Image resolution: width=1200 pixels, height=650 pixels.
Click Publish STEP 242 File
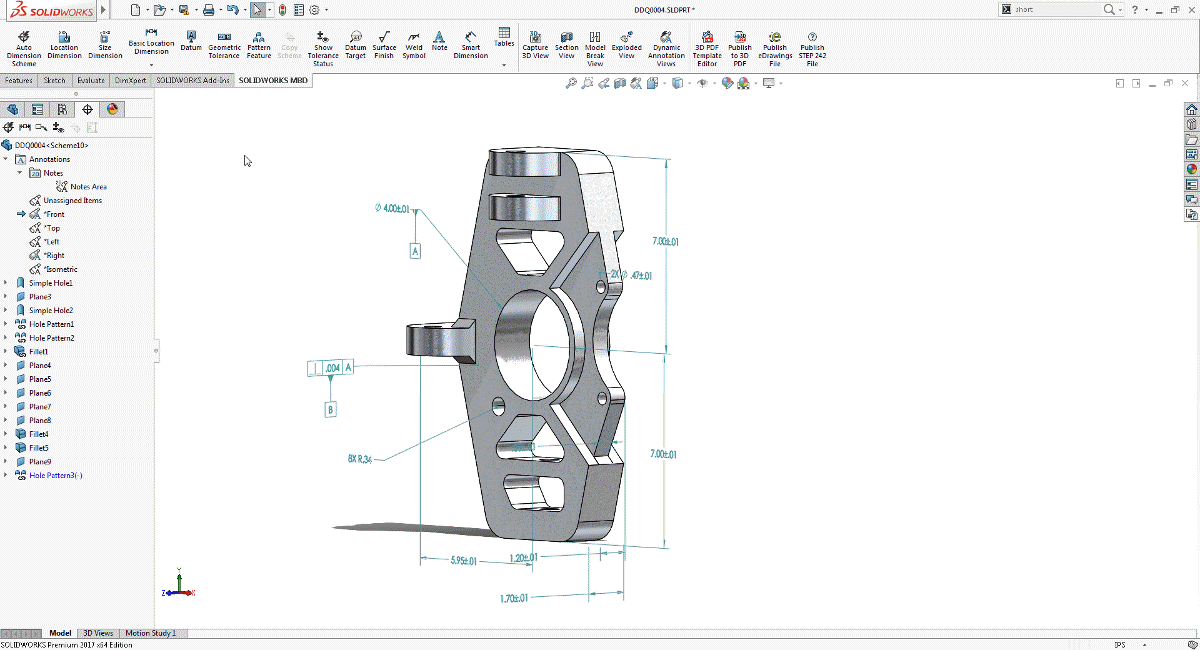(812, 47)
